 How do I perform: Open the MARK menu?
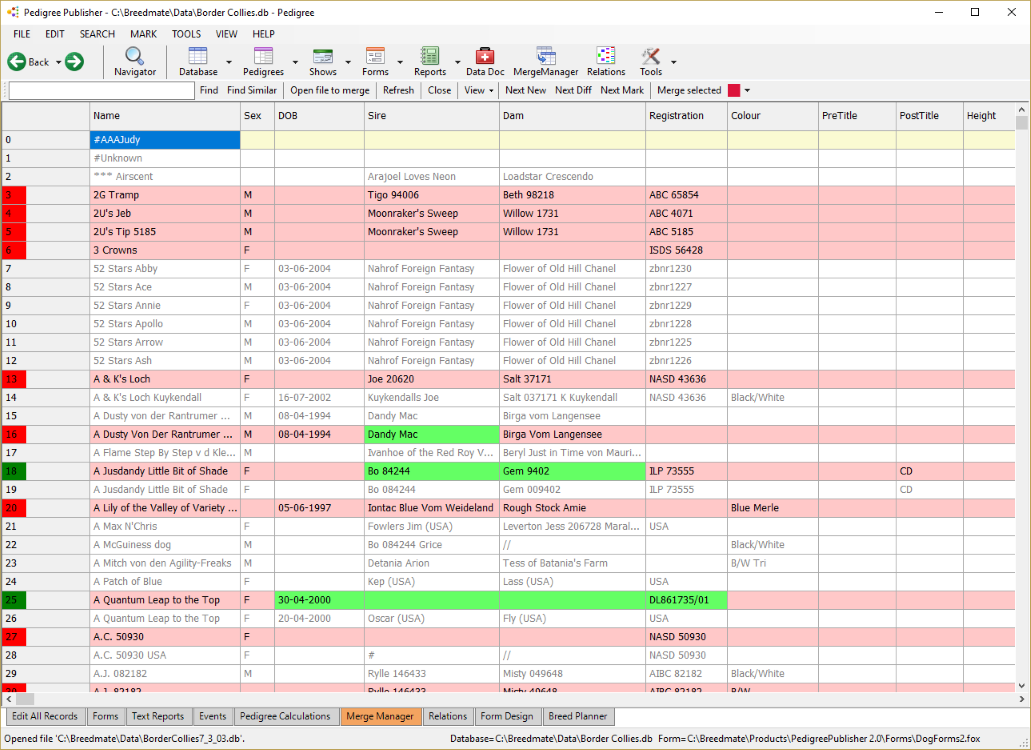[143, 34]
